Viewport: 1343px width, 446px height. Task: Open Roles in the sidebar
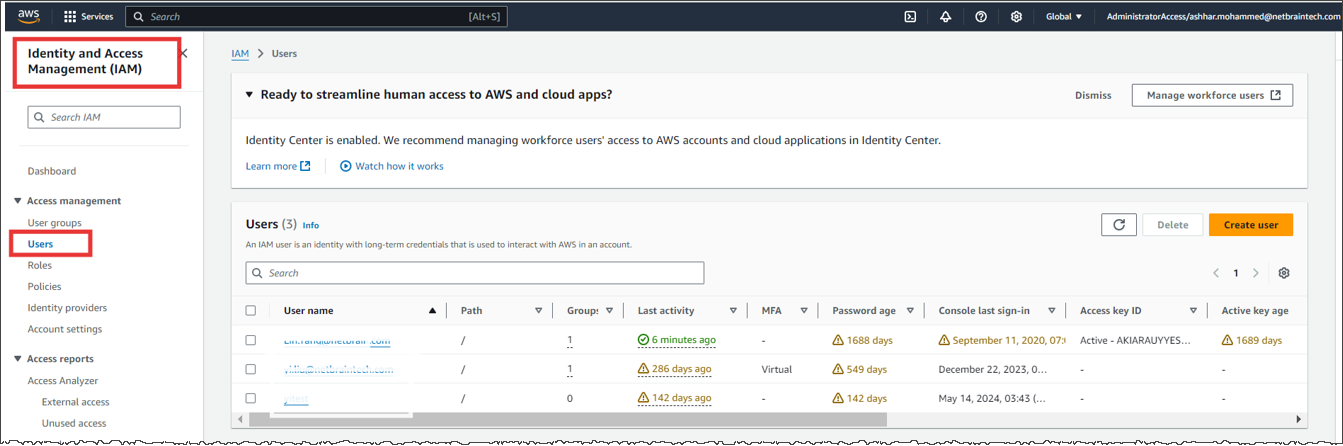coord(40,265)
